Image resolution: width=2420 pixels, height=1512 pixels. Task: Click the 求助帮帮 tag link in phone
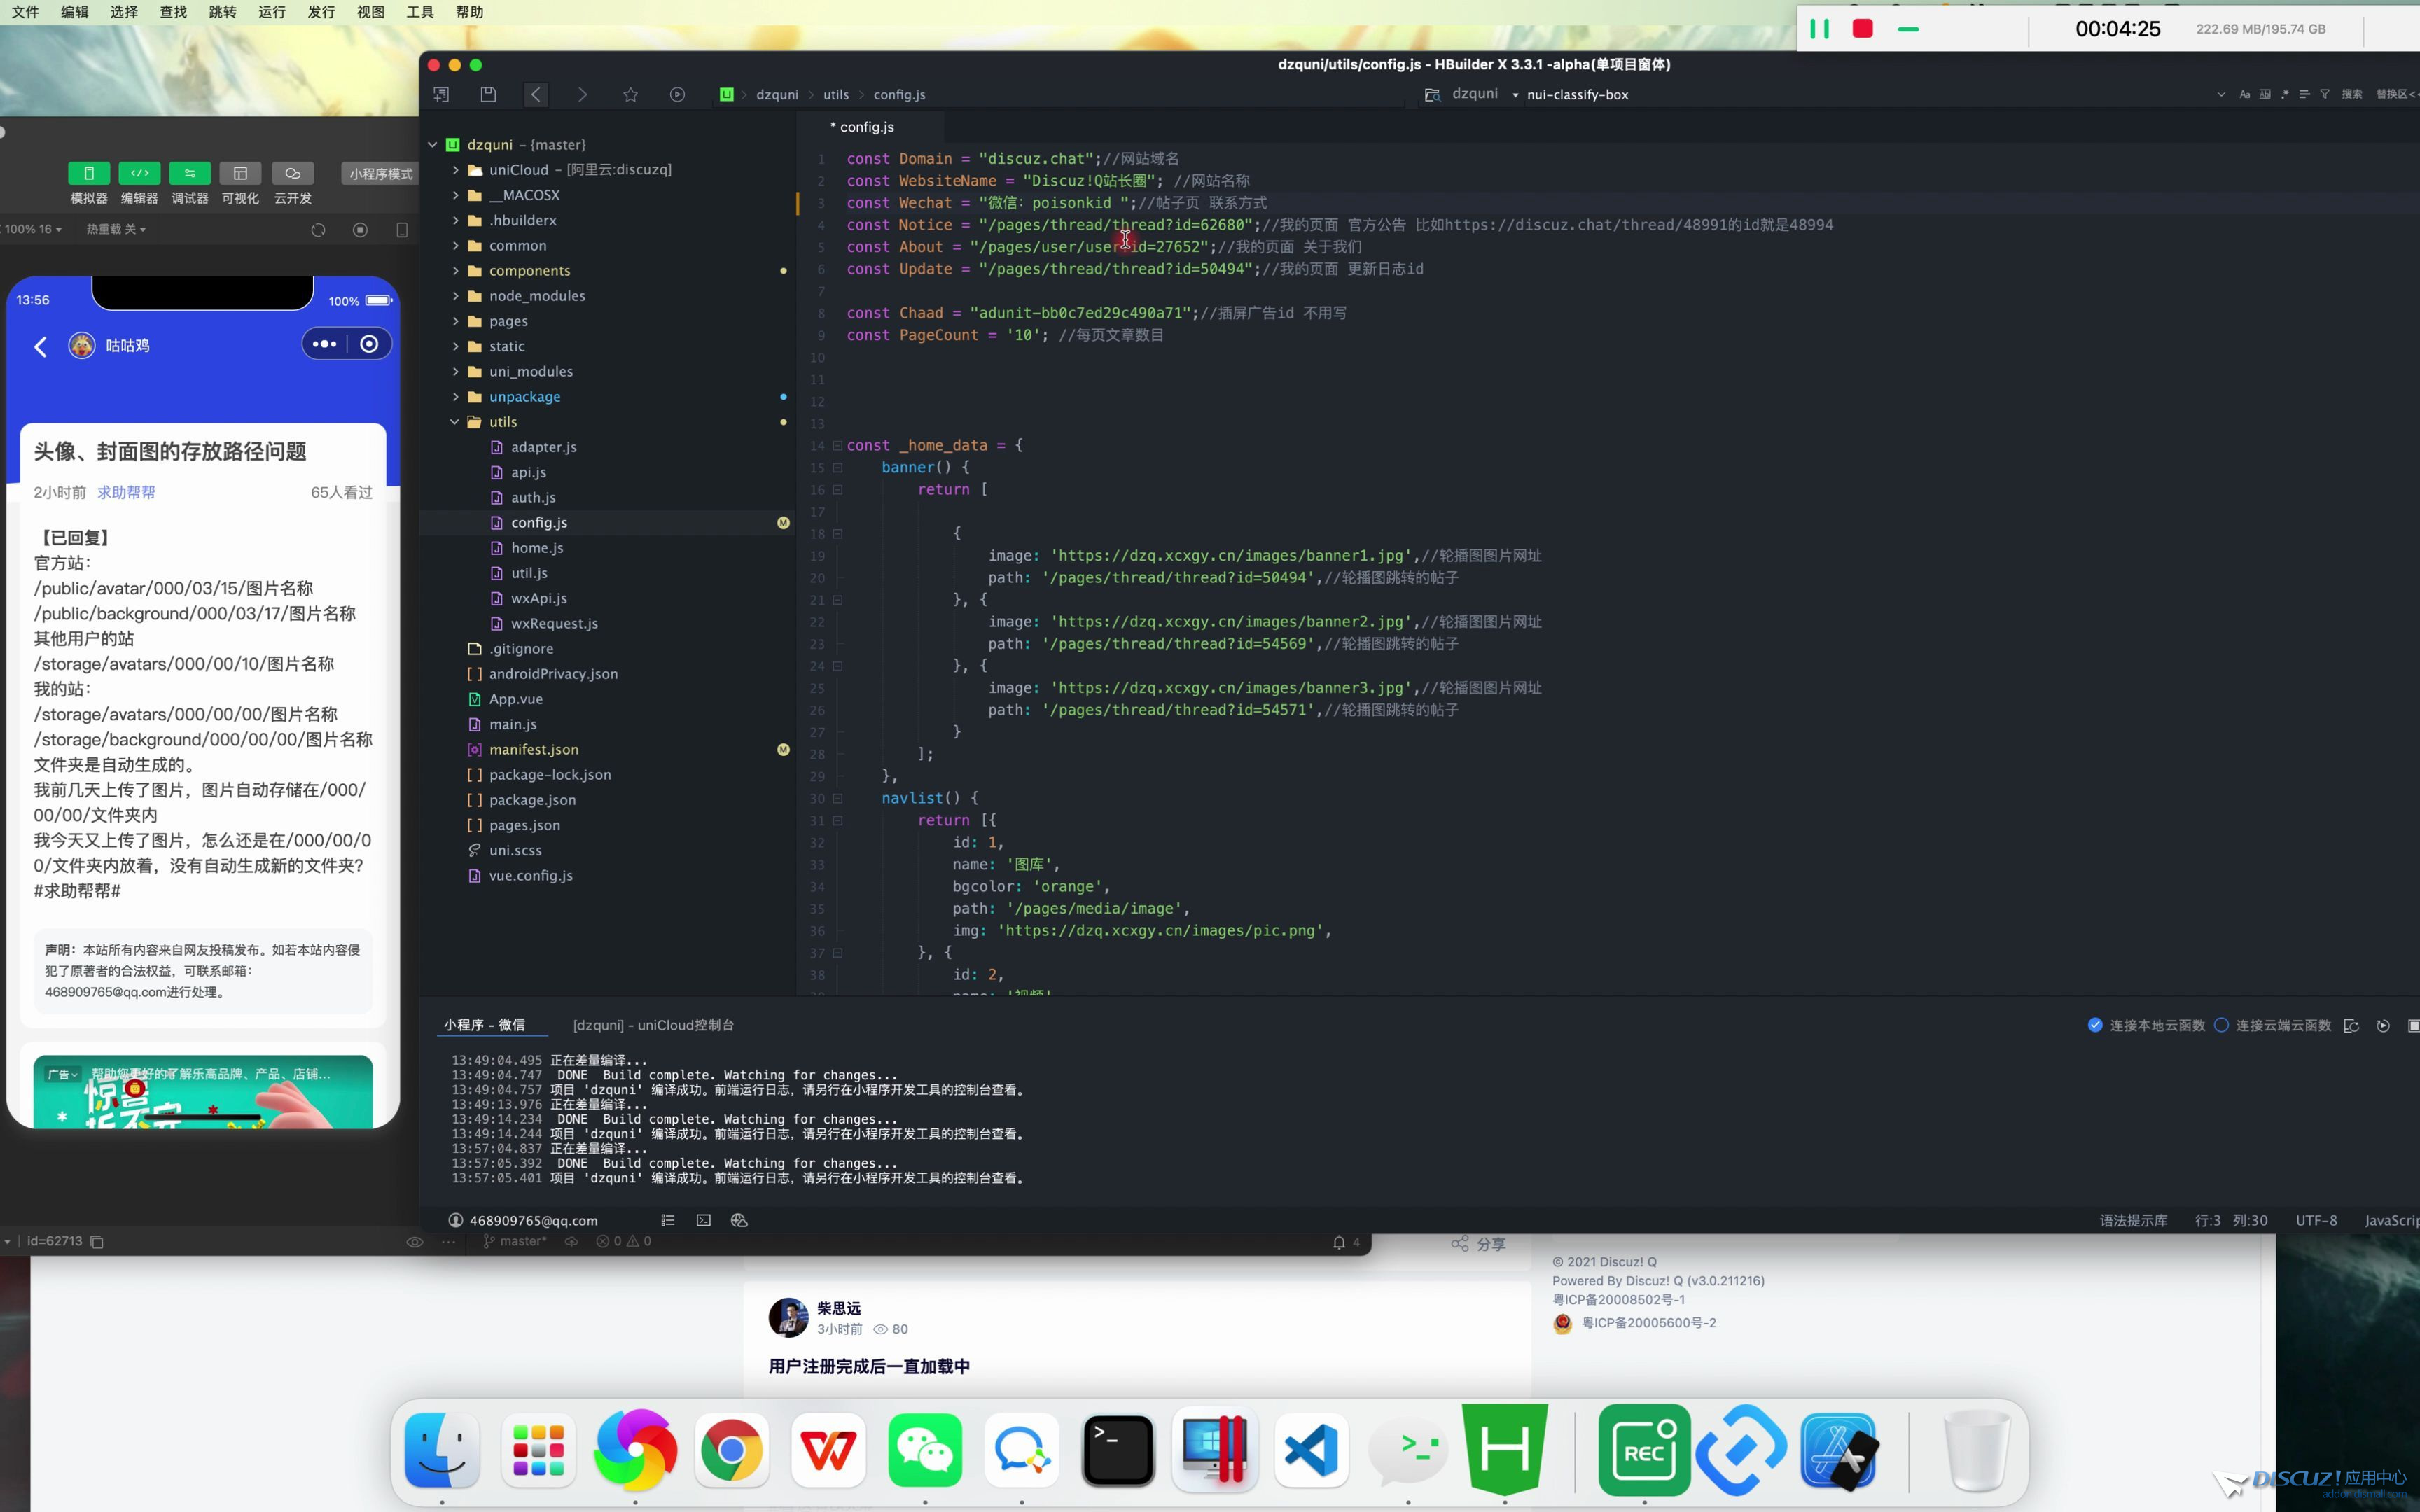126,493
